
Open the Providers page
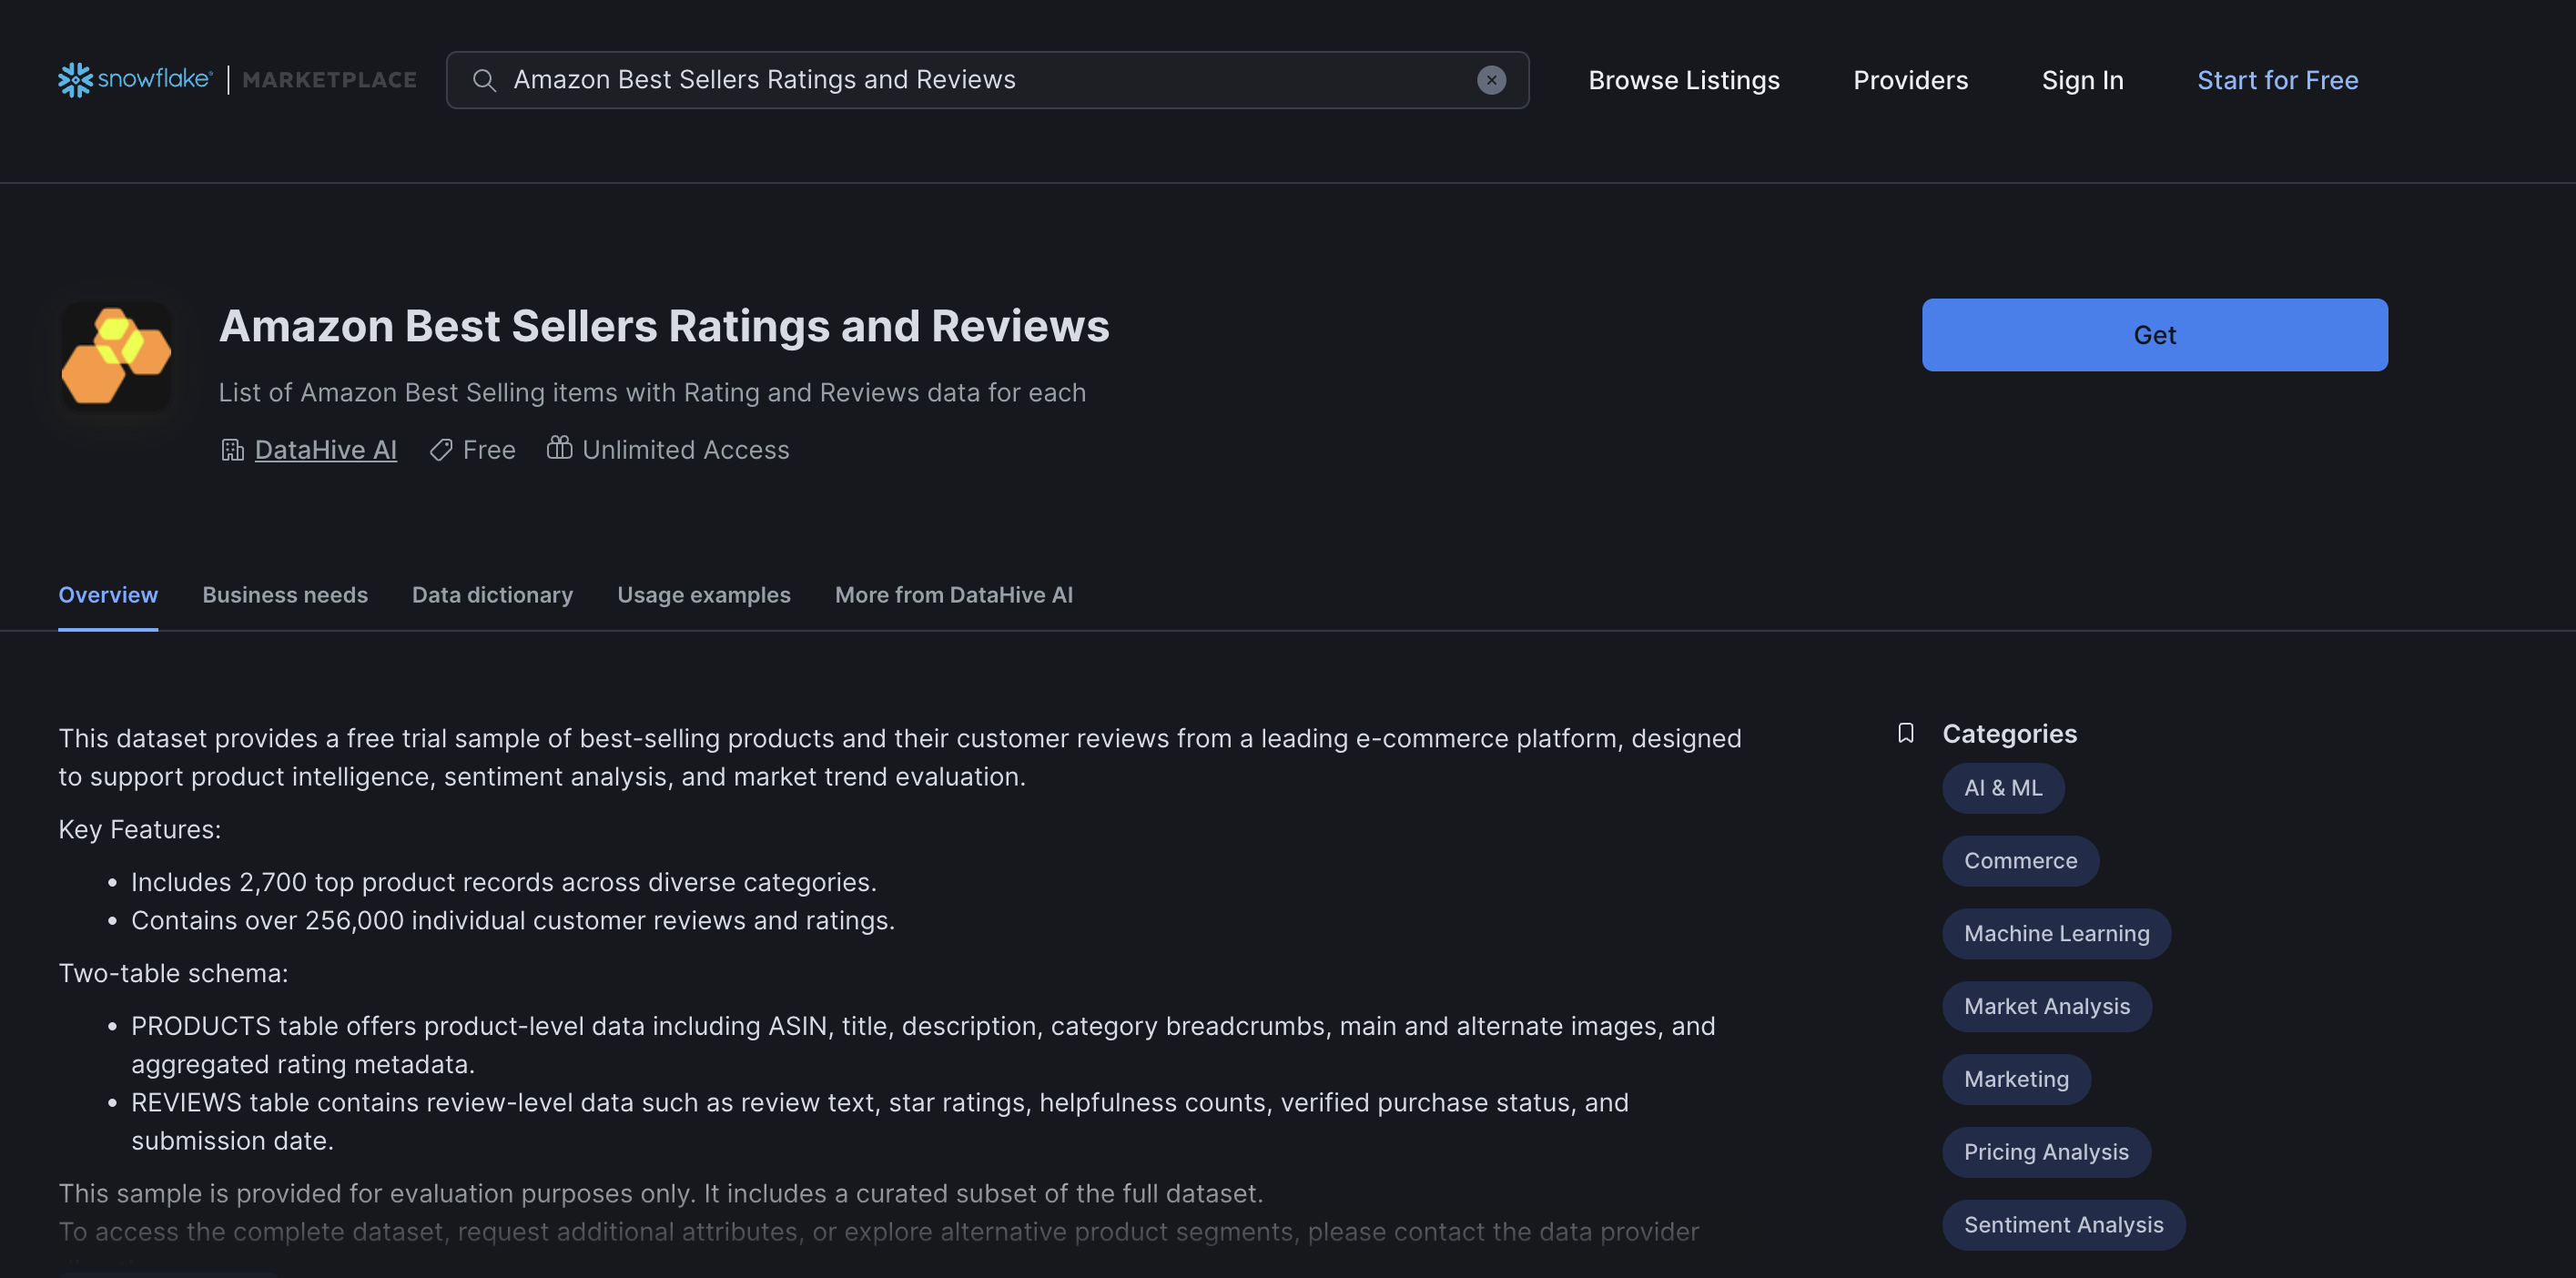(x=1910, y=80)
